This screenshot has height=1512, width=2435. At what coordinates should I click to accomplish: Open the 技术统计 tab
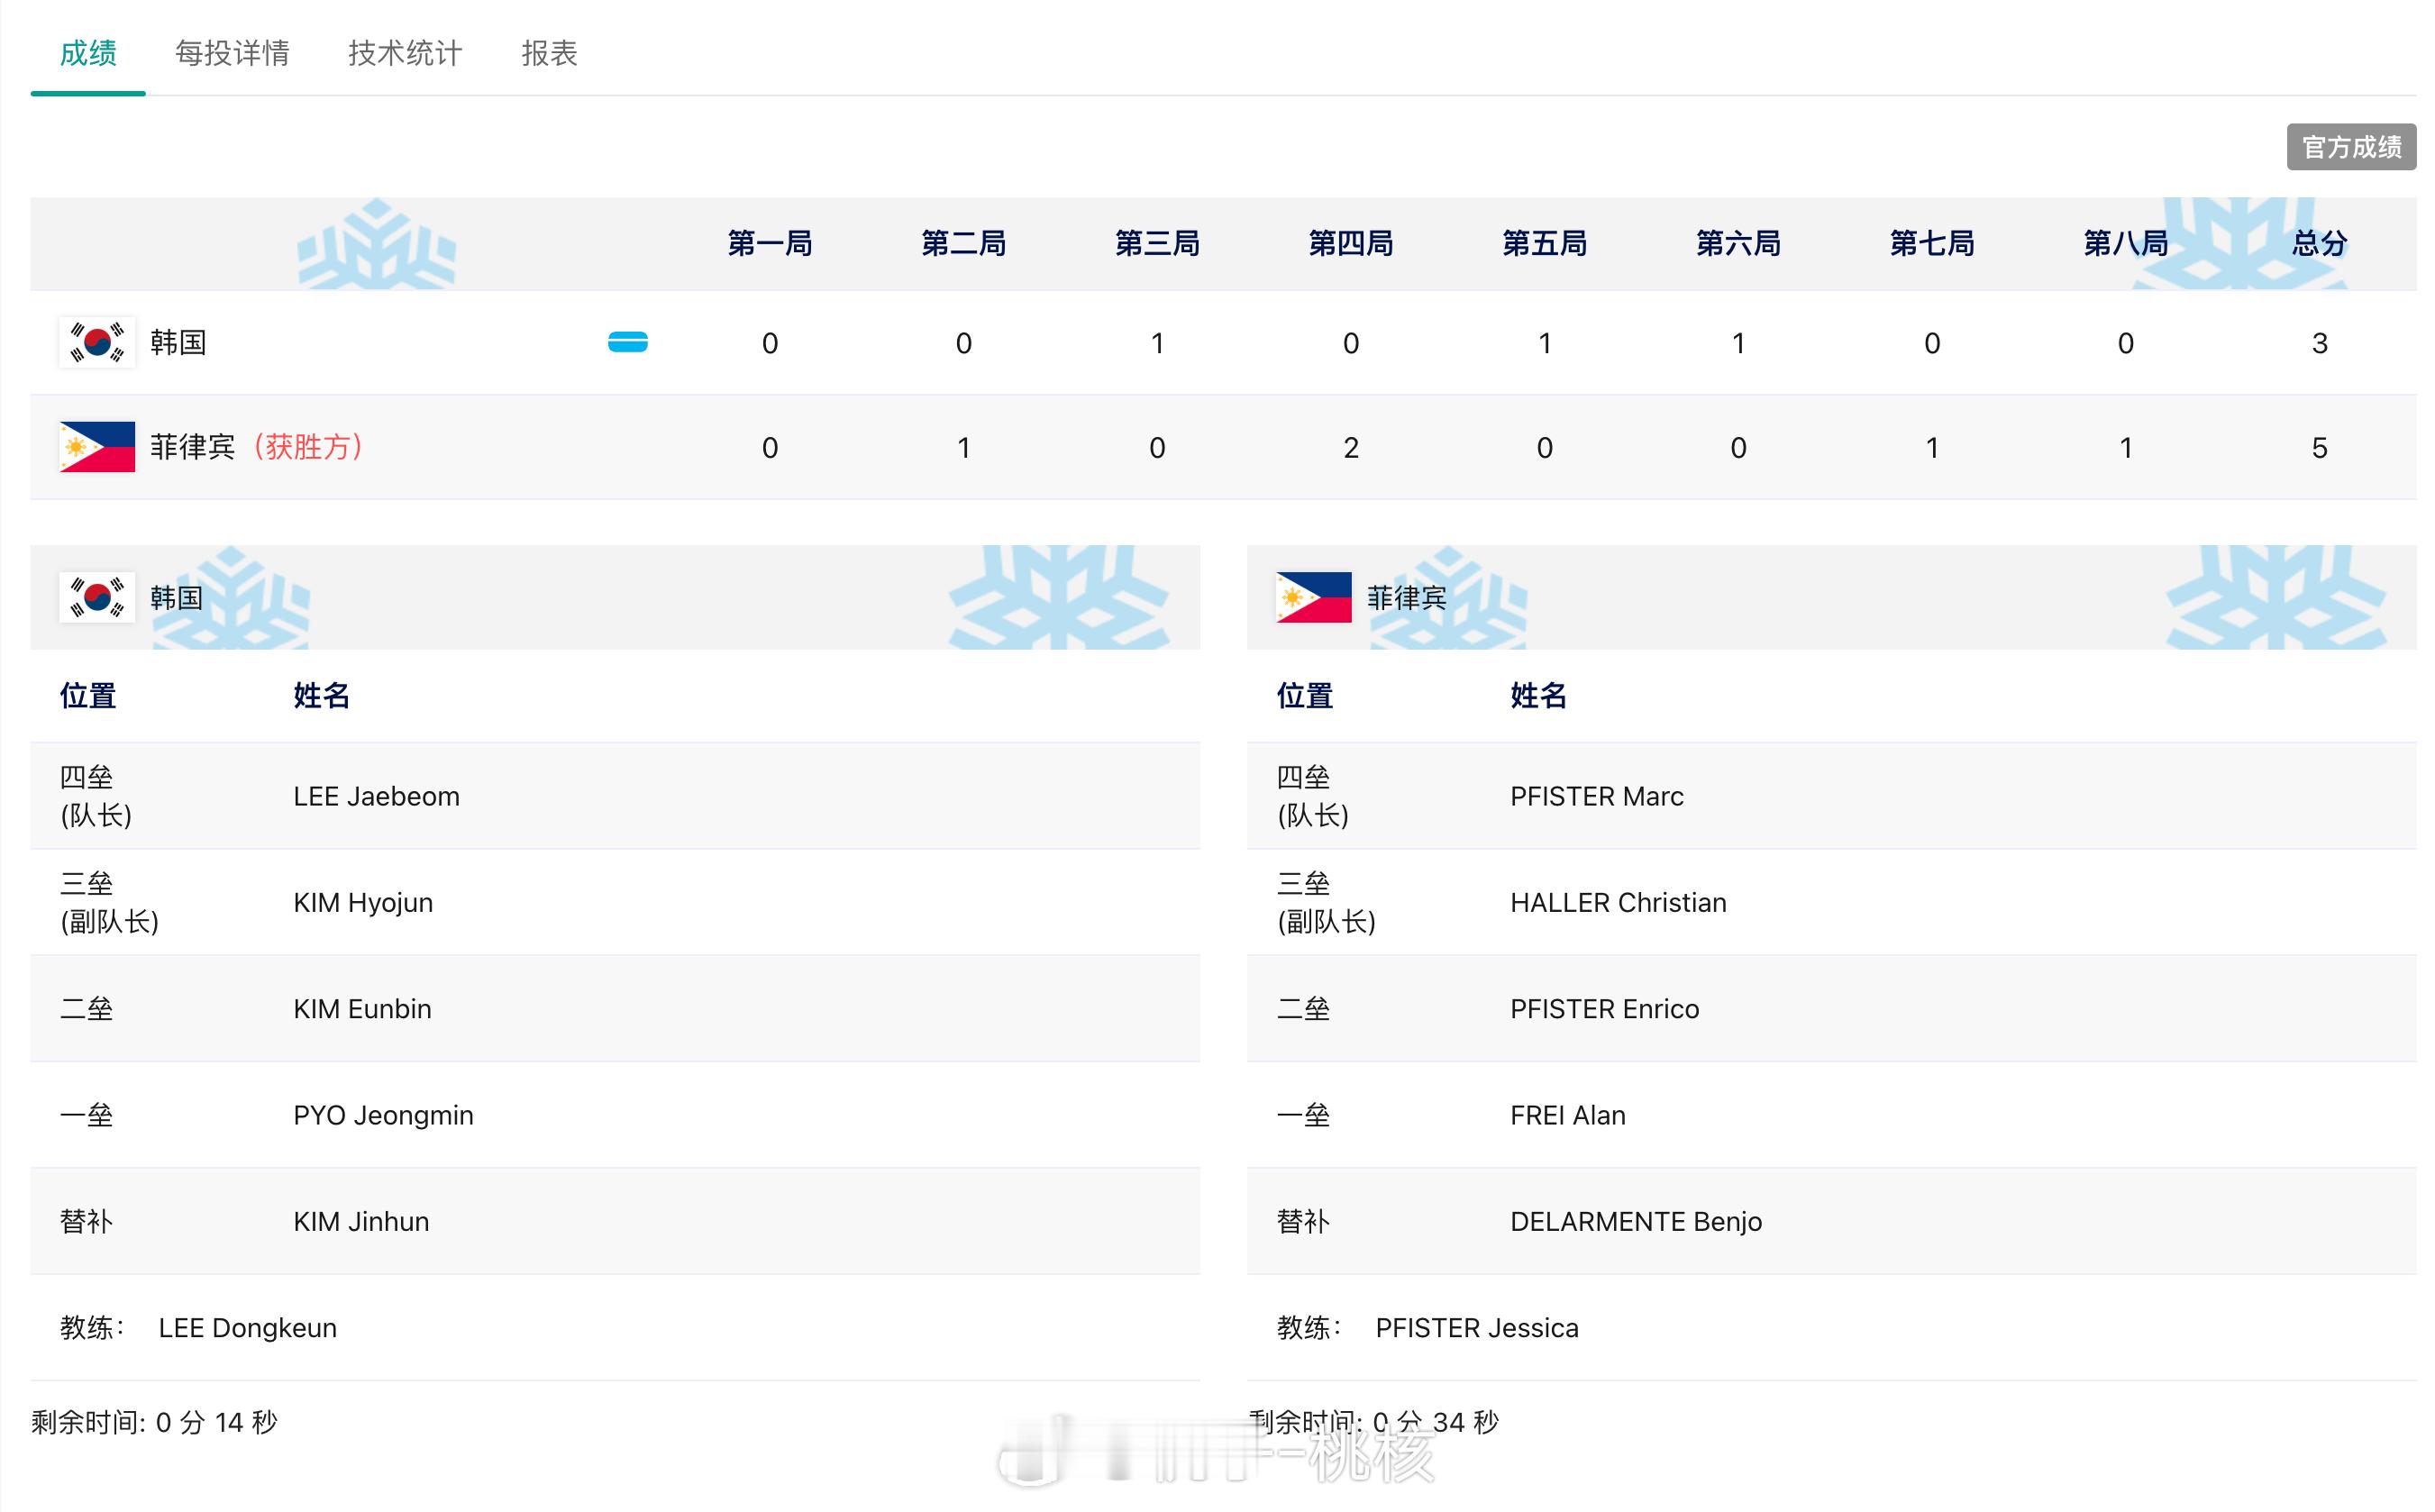[x=405, y=52]
